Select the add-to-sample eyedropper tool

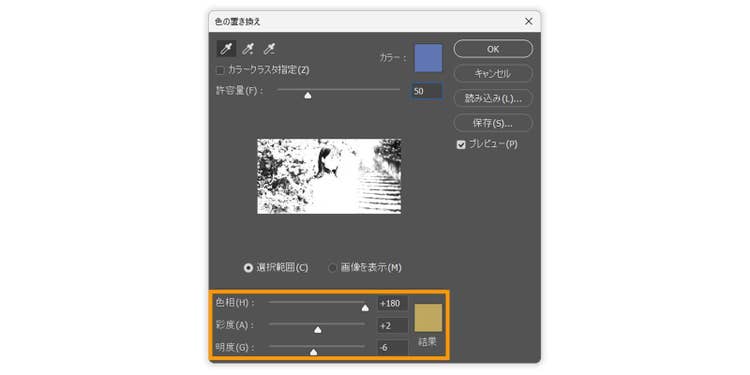248,48
